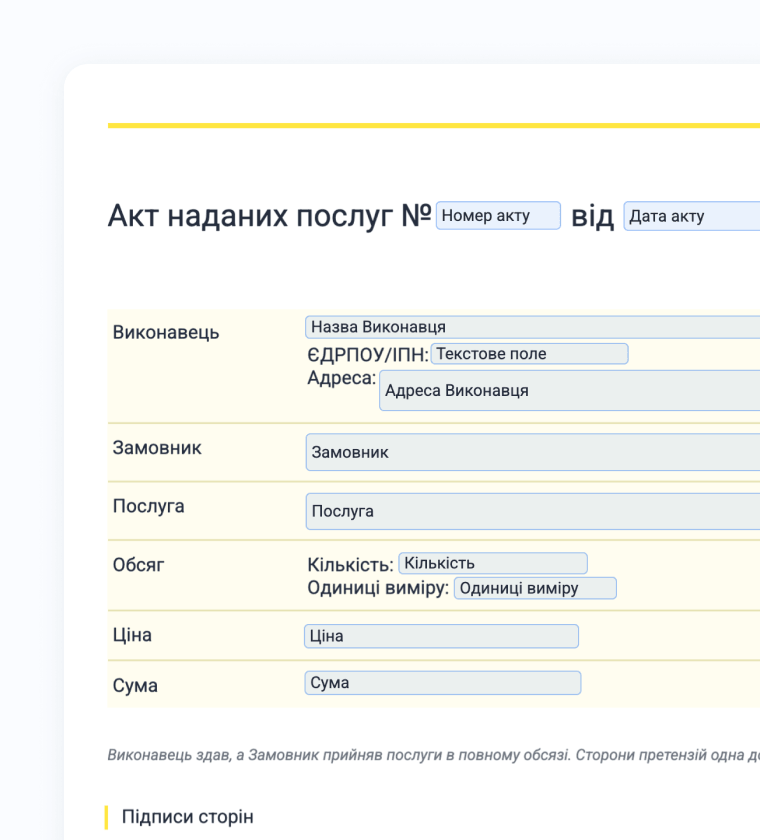Click the Сума row label
Screen dimensions: 760x840
[135, 686]
